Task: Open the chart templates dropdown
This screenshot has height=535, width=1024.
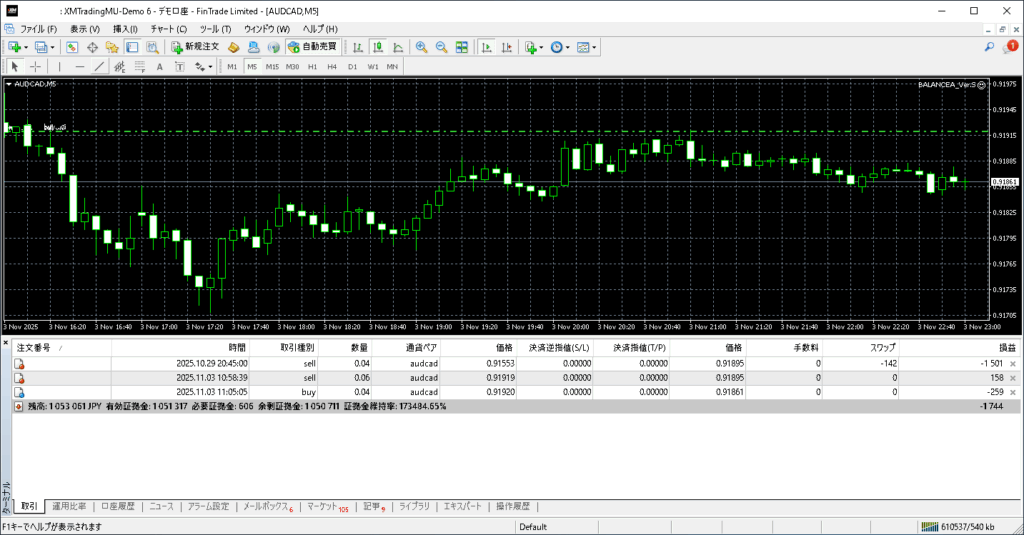Action: (x=587, y=47)
